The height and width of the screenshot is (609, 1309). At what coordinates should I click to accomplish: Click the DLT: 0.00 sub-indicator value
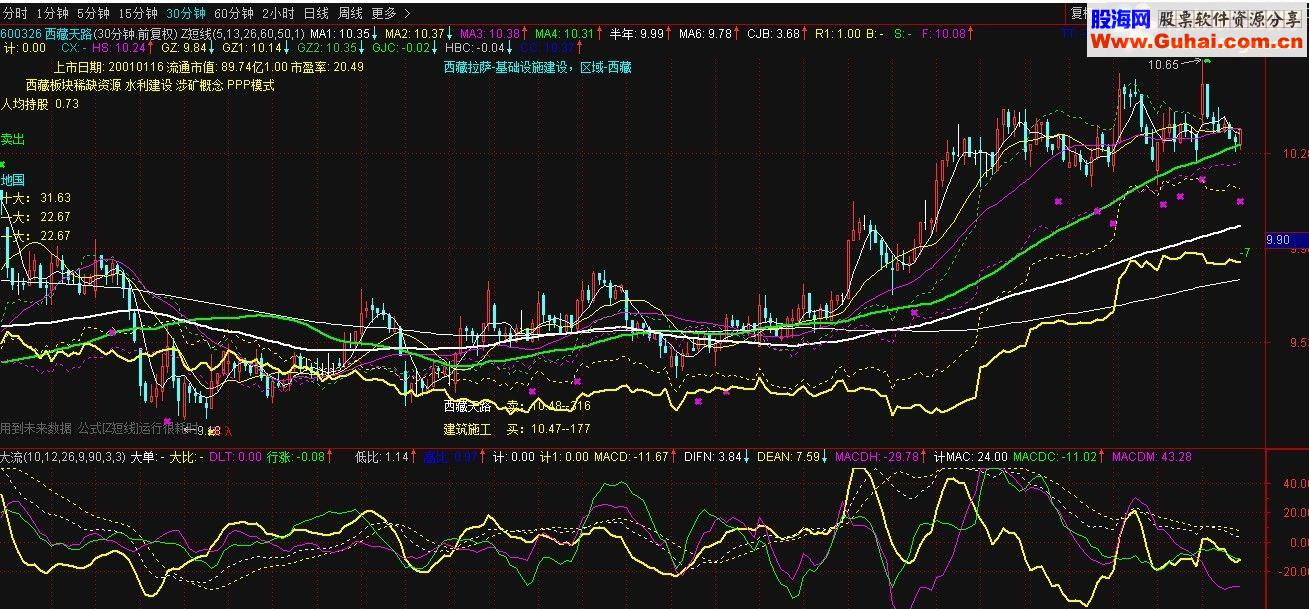pyautogui.click(x=235, y=457)
